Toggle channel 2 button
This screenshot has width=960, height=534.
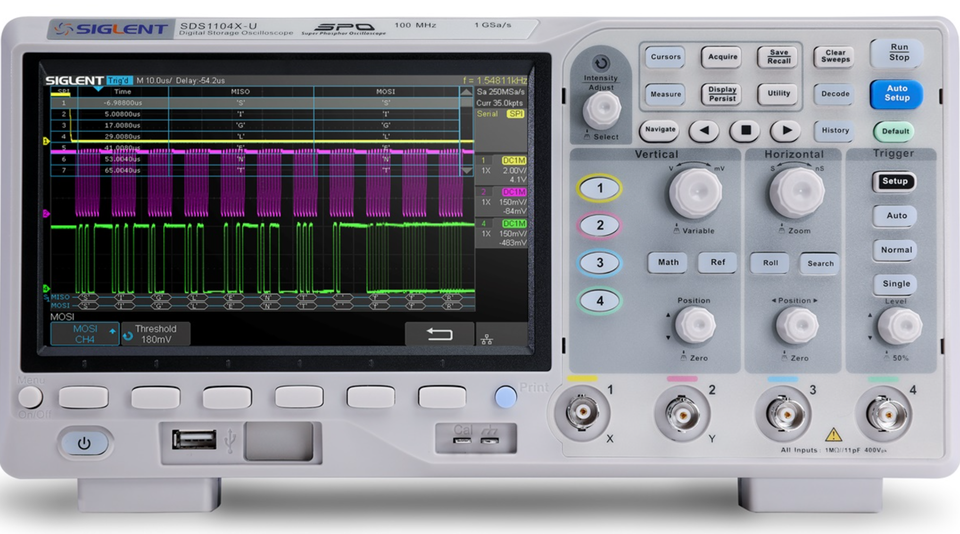[x=599, y=225]
